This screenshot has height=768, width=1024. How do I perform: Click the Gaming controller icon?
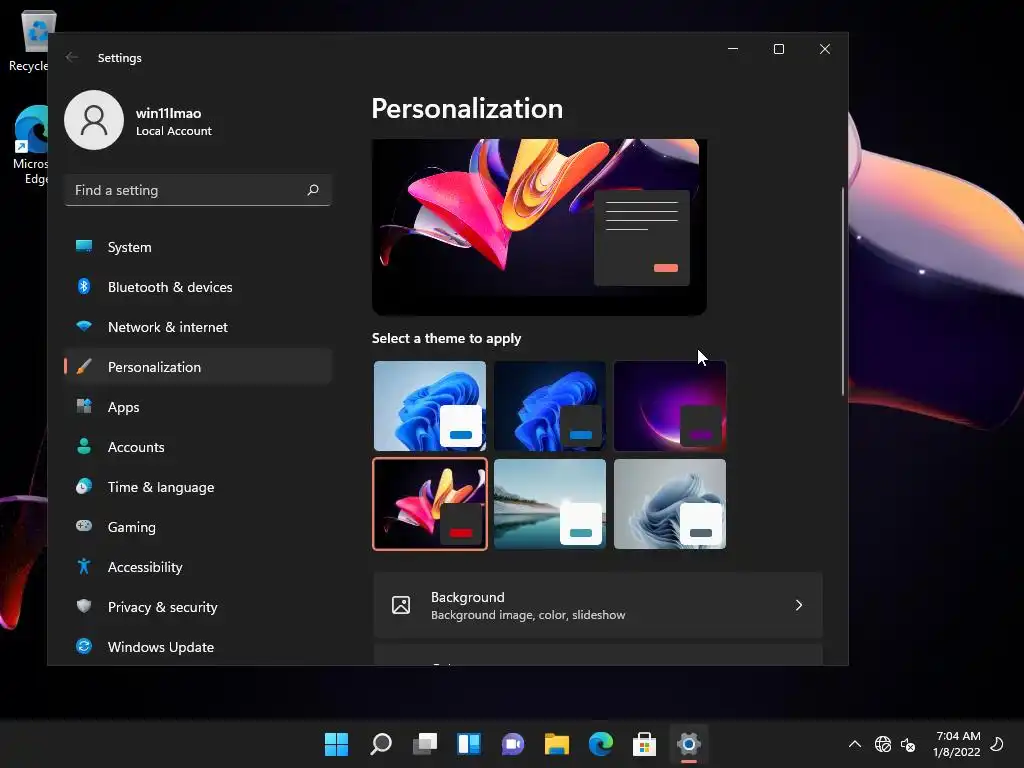(x=84, y=526)
